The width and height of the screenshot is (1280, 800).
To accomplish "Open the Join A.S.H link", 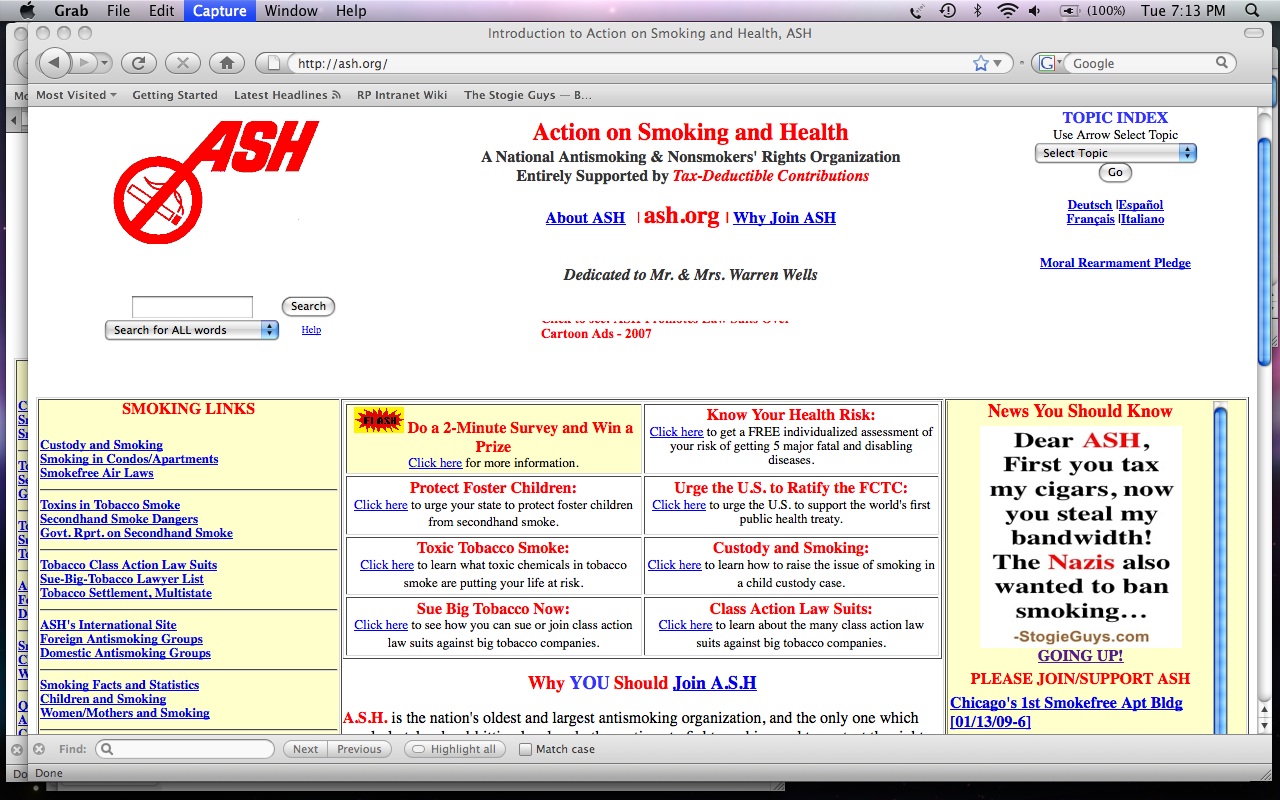I will (x=714, y=683).
